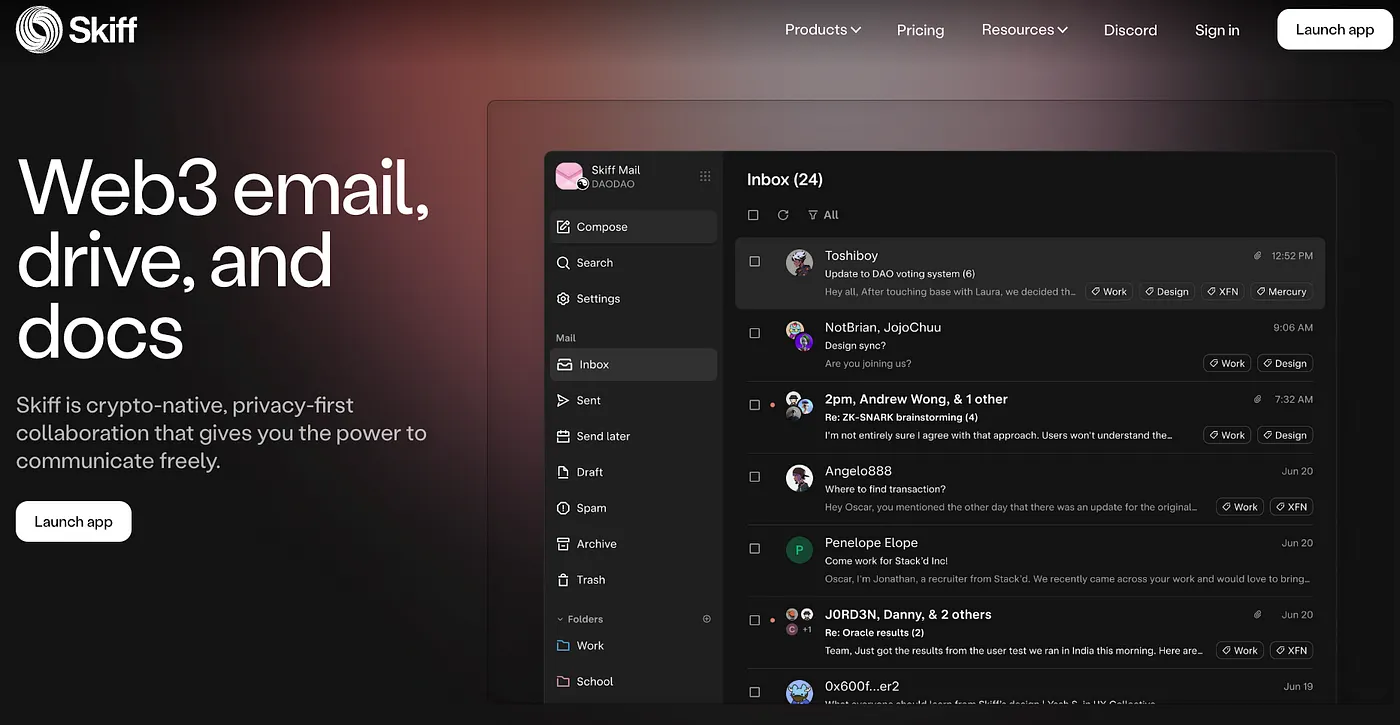Expand the Resources dropdown menu
The image size is (1400, 725).
click(1025, 30)
